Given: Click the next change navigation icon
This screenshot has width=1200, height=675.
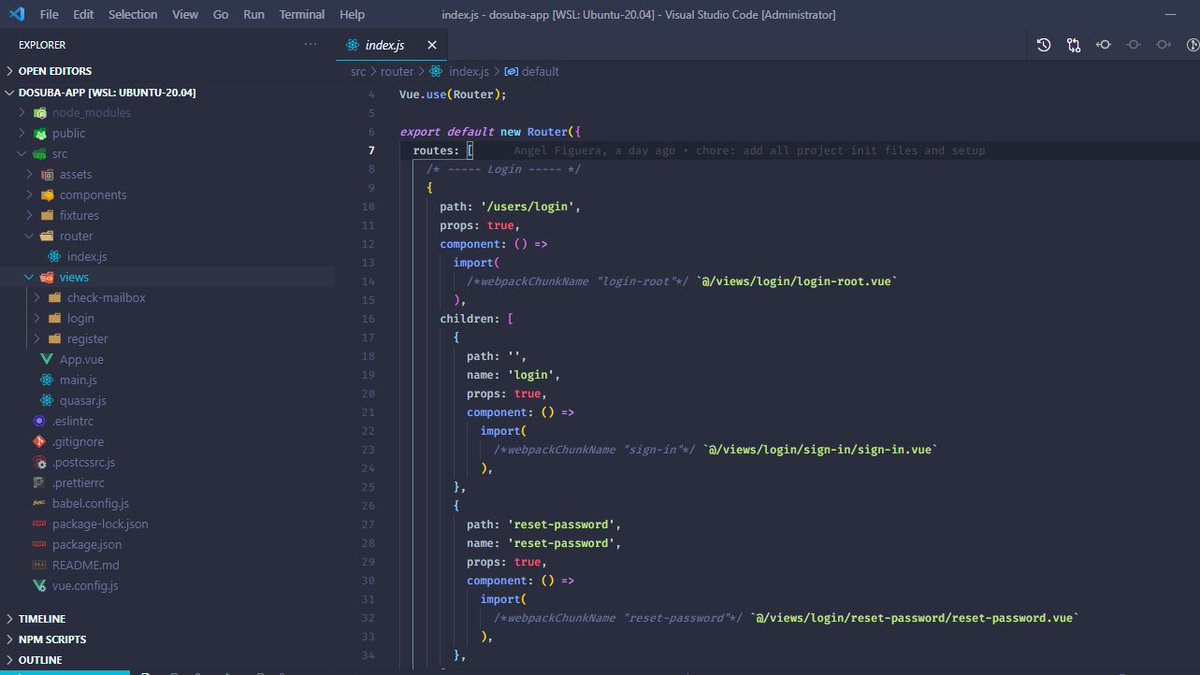Looking at the screenshot, I should [1163, 45].
